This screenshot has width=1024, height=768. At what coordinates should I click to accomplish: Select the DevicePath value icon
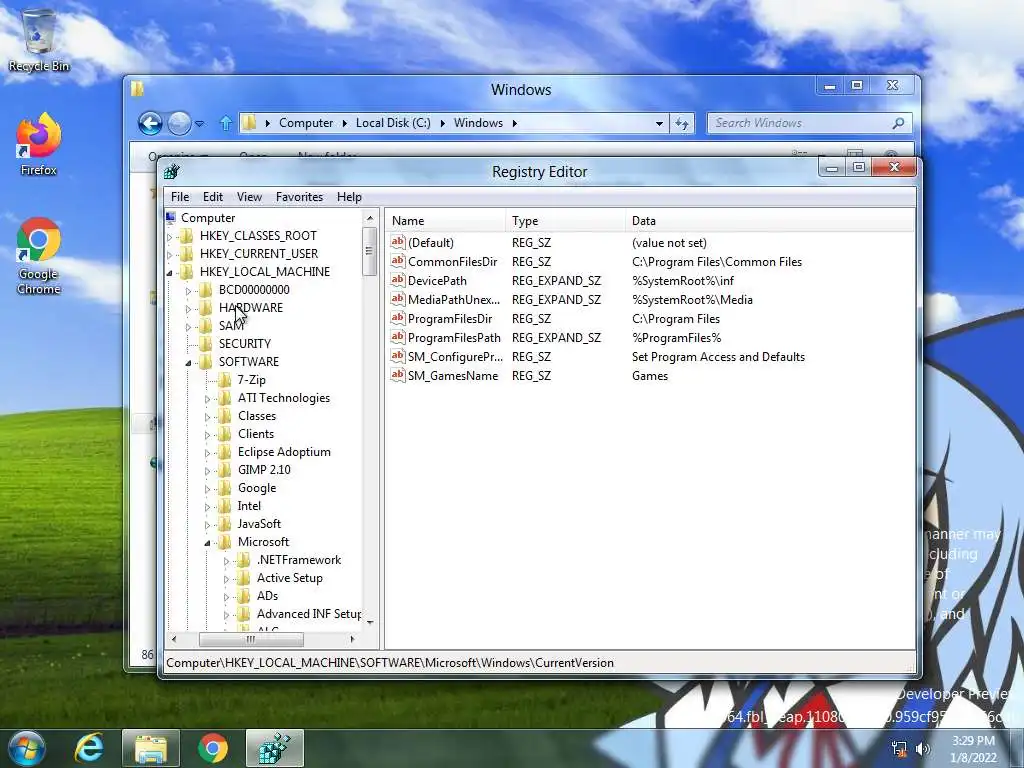point(398,280)
